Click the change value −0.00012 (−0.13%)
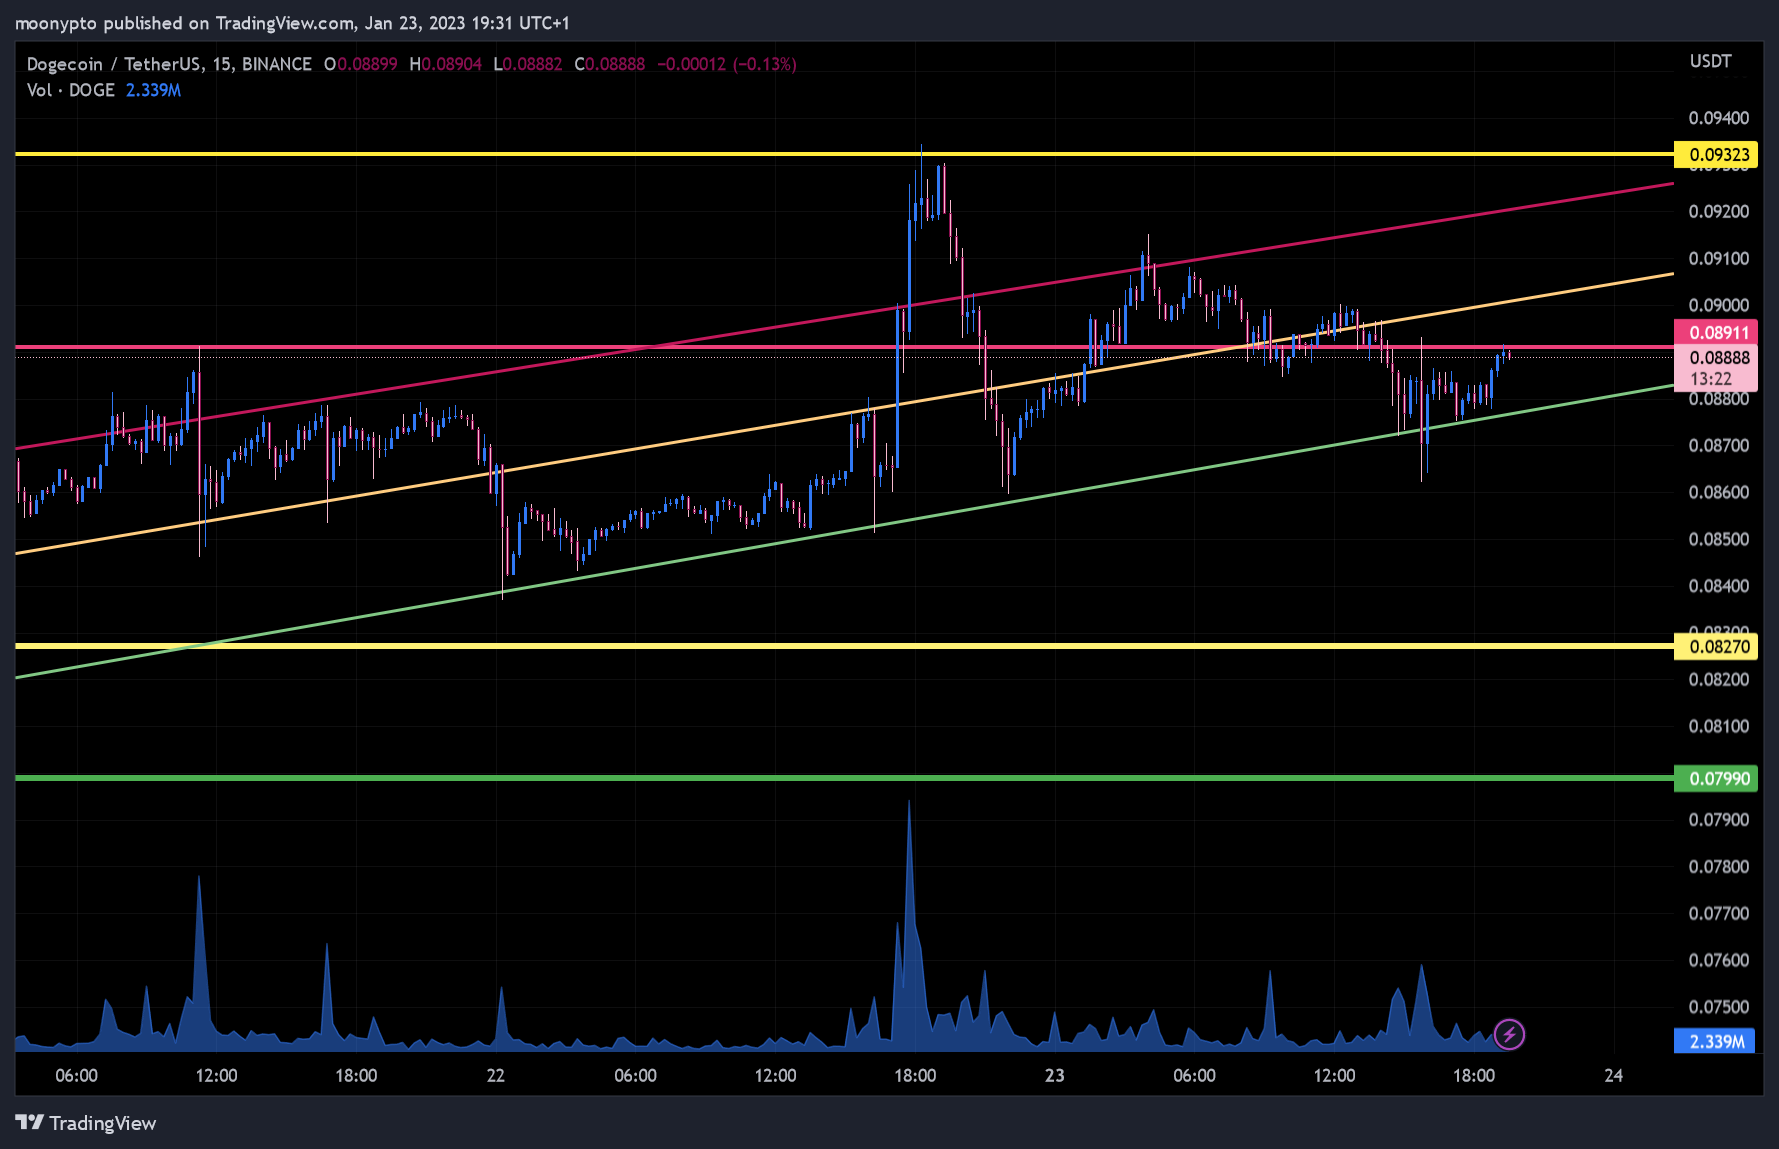Viewport: 1779px width, 1149px height. (x=727, y=64)
